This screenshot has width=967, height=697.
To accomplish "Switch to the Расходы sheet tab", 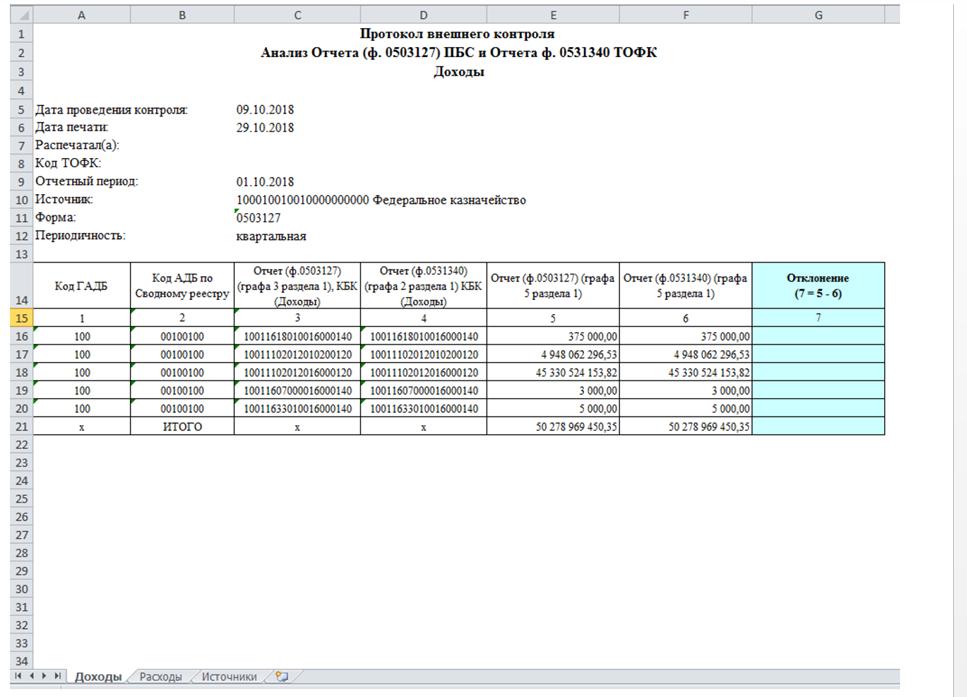I will tap(161, 677).
